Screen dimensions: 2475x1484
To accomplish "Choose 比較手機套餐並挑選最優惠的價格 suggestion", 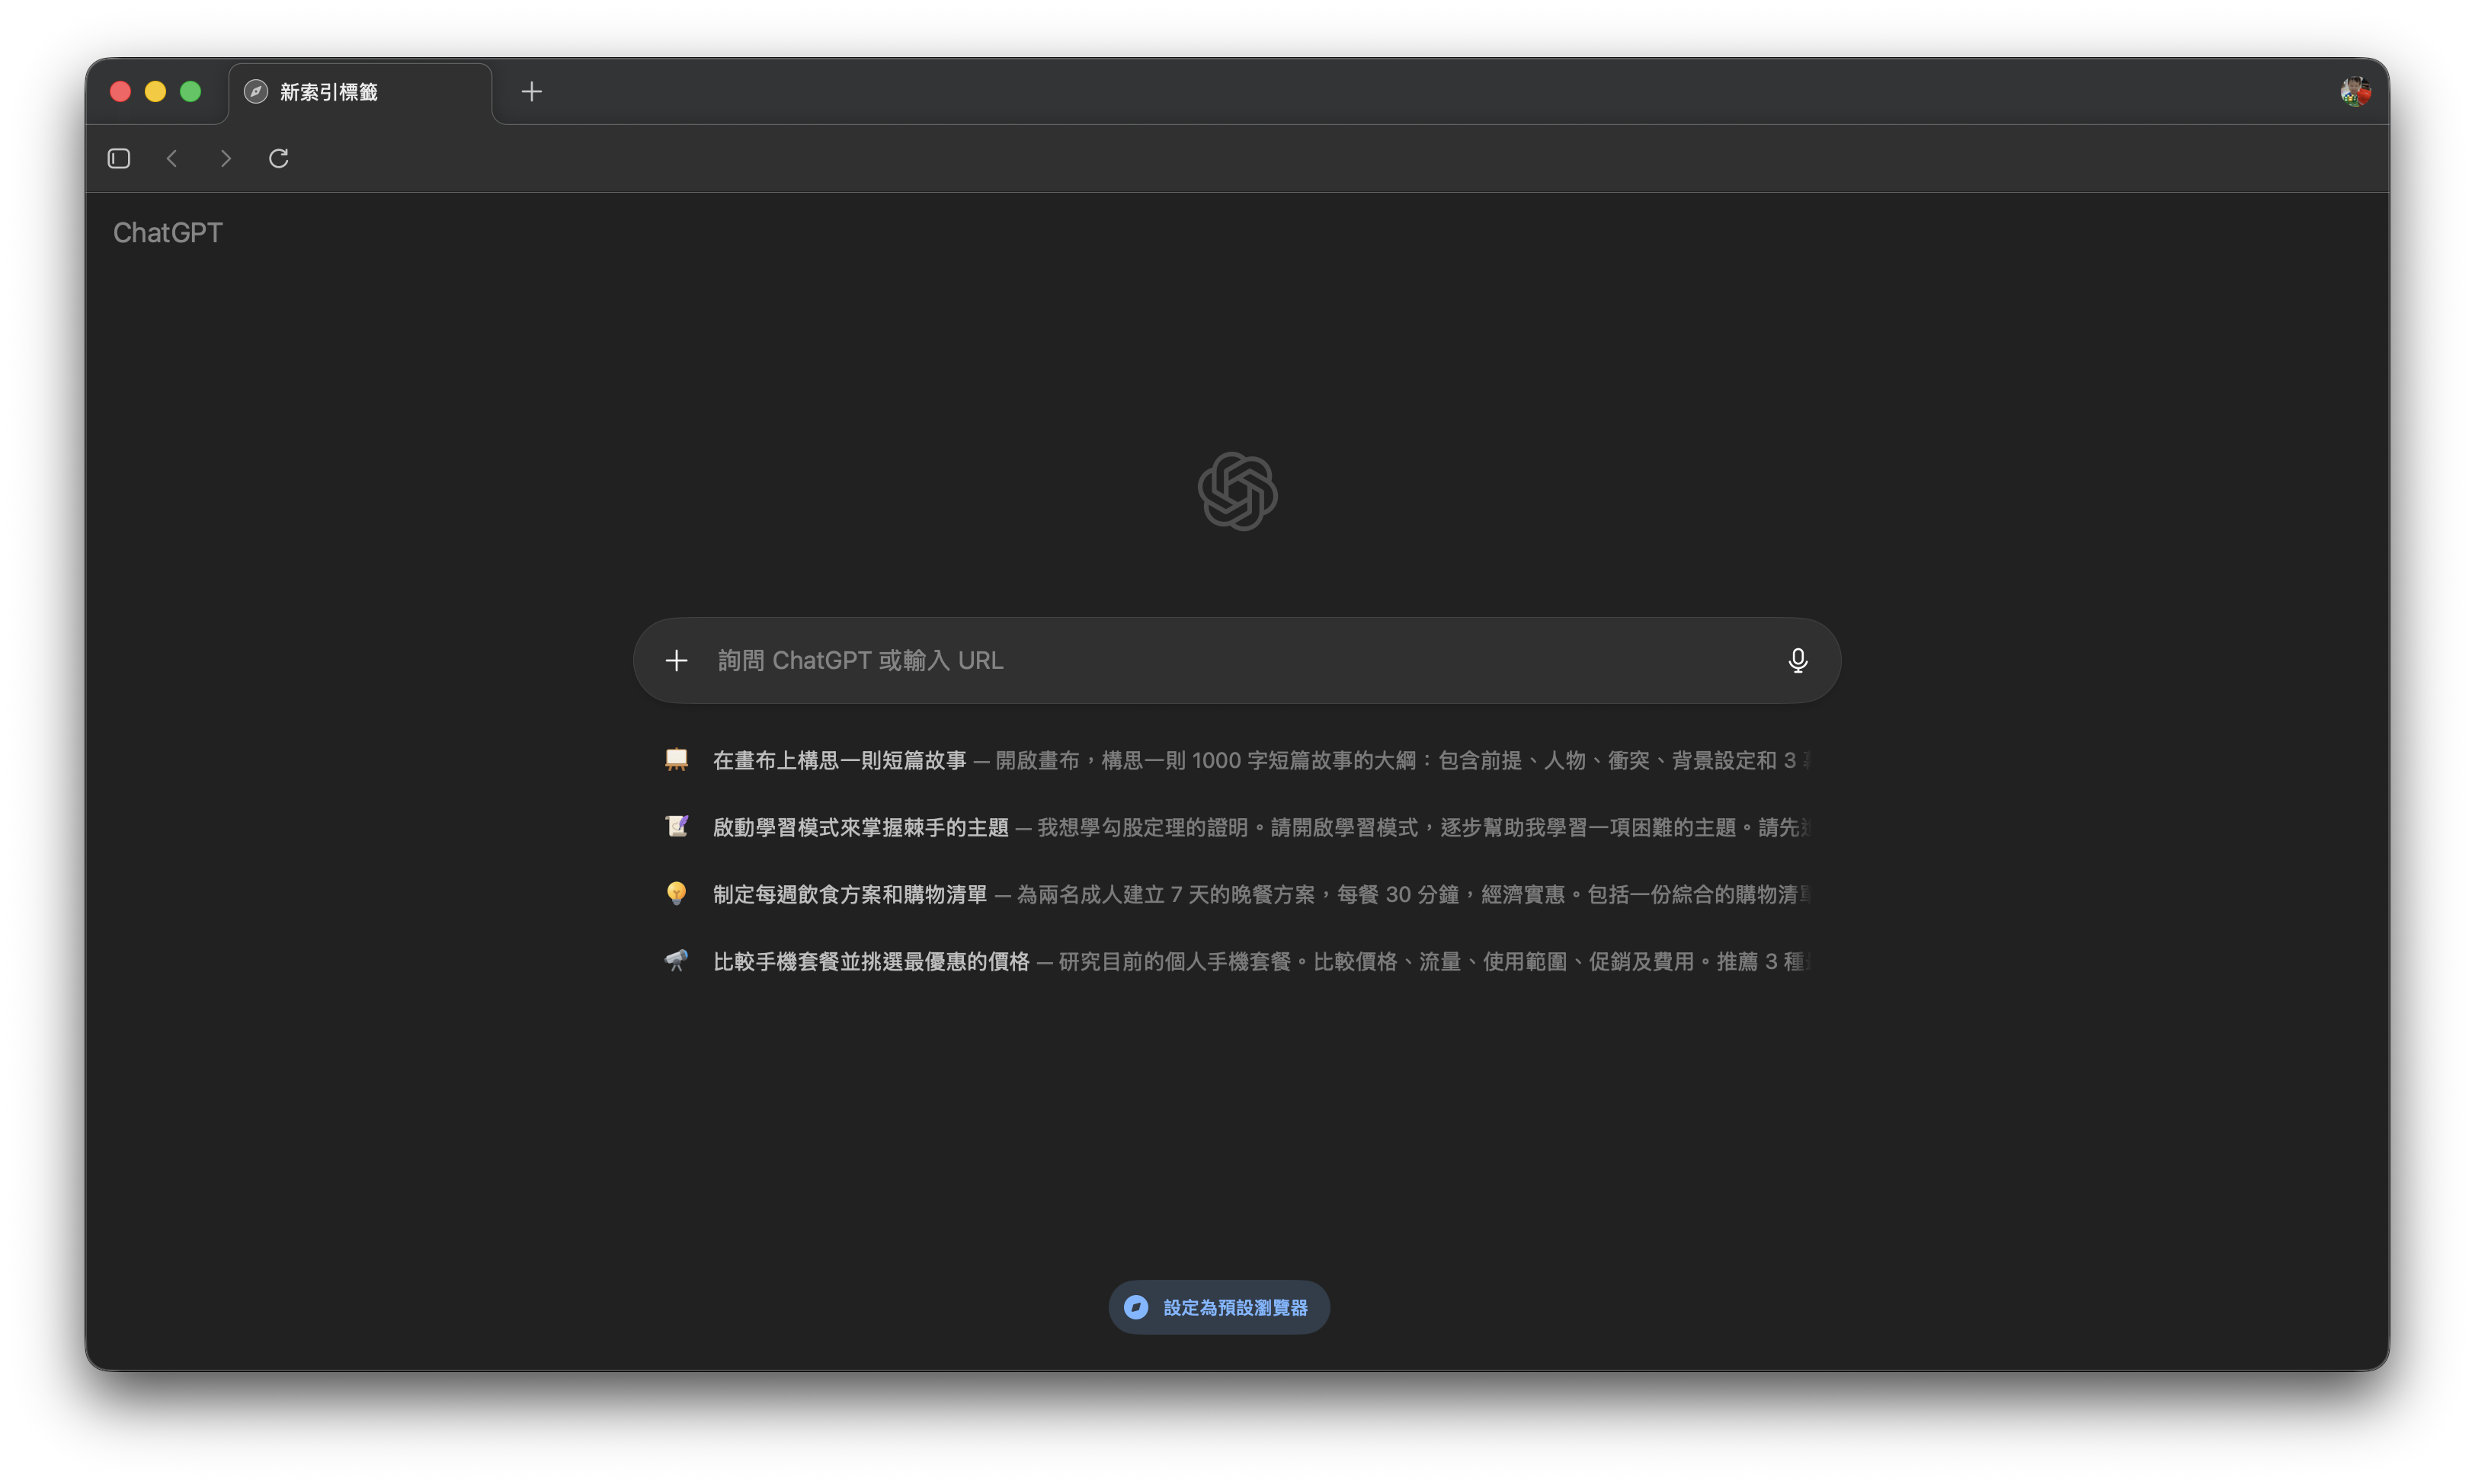I will click(x=870, y=962).
